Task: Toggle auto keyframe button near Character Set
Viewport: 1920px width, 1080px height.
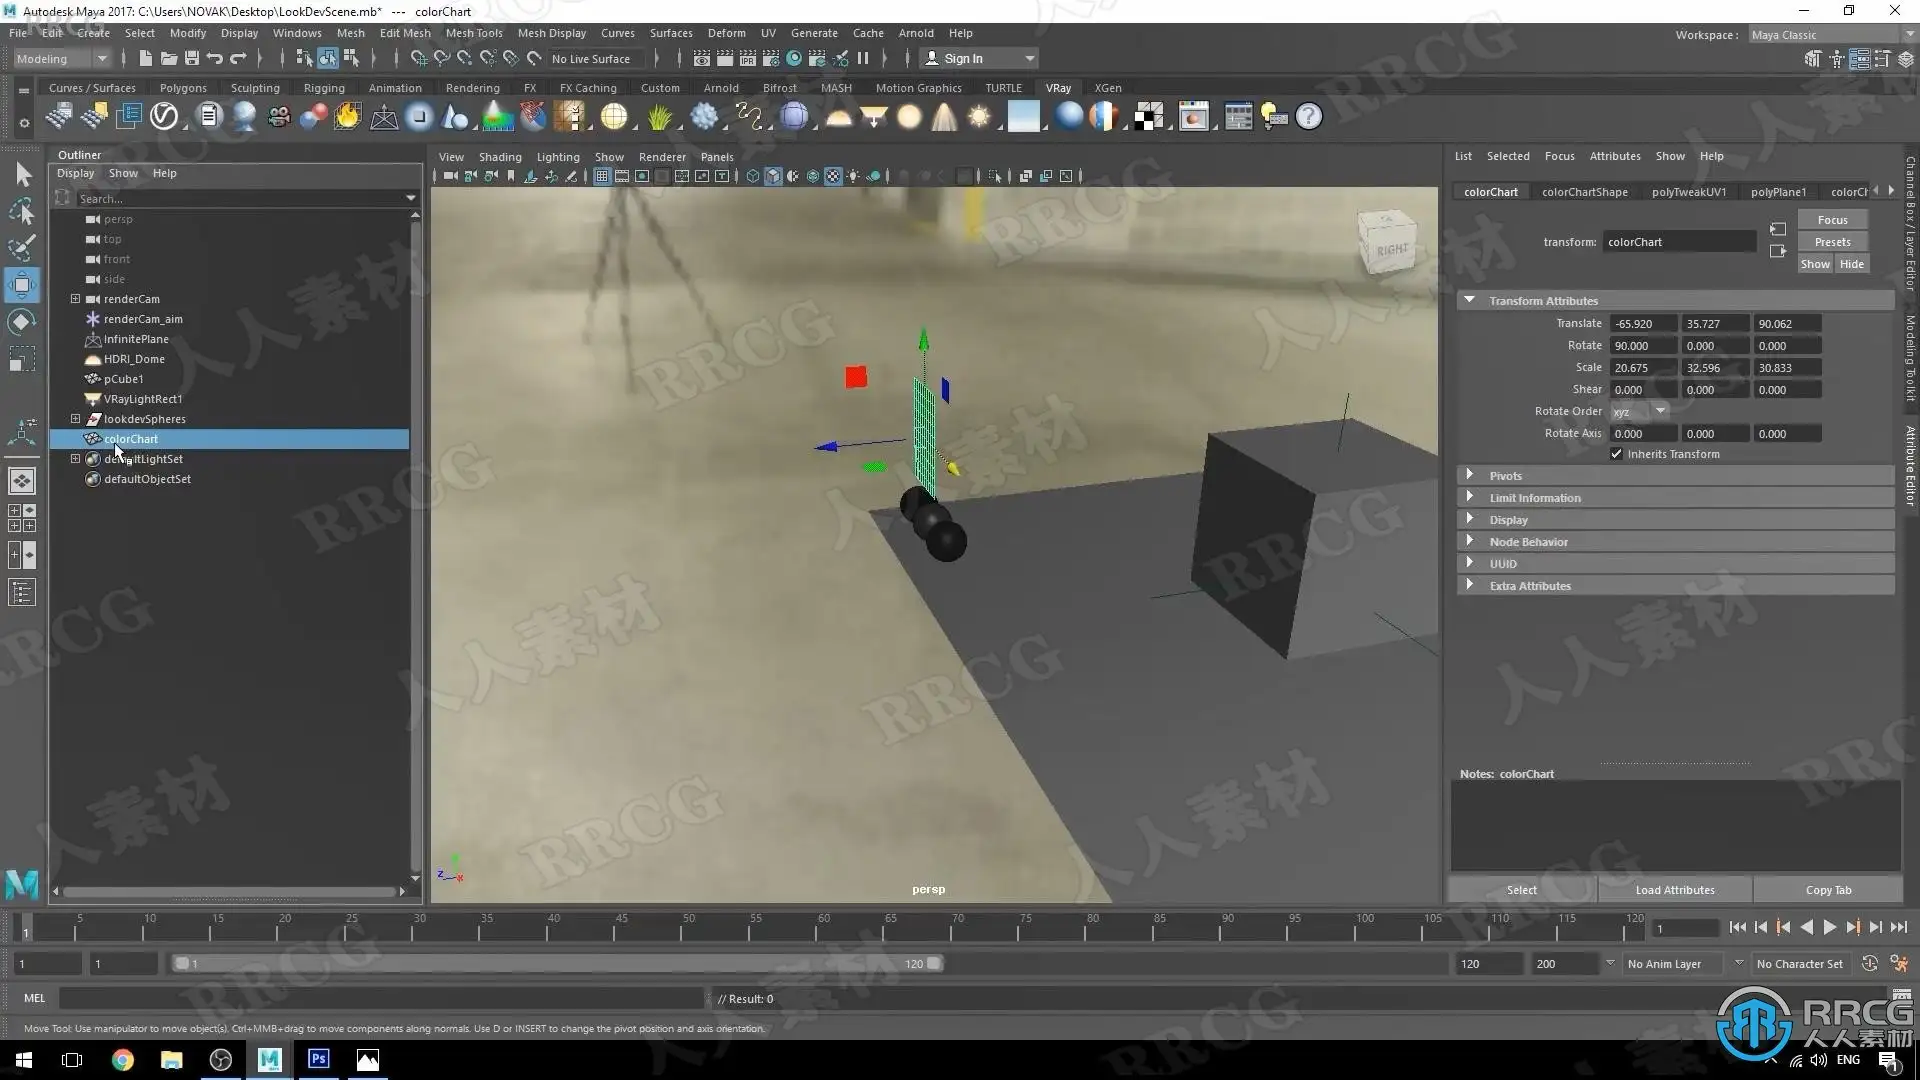Action: [1869, 964]
